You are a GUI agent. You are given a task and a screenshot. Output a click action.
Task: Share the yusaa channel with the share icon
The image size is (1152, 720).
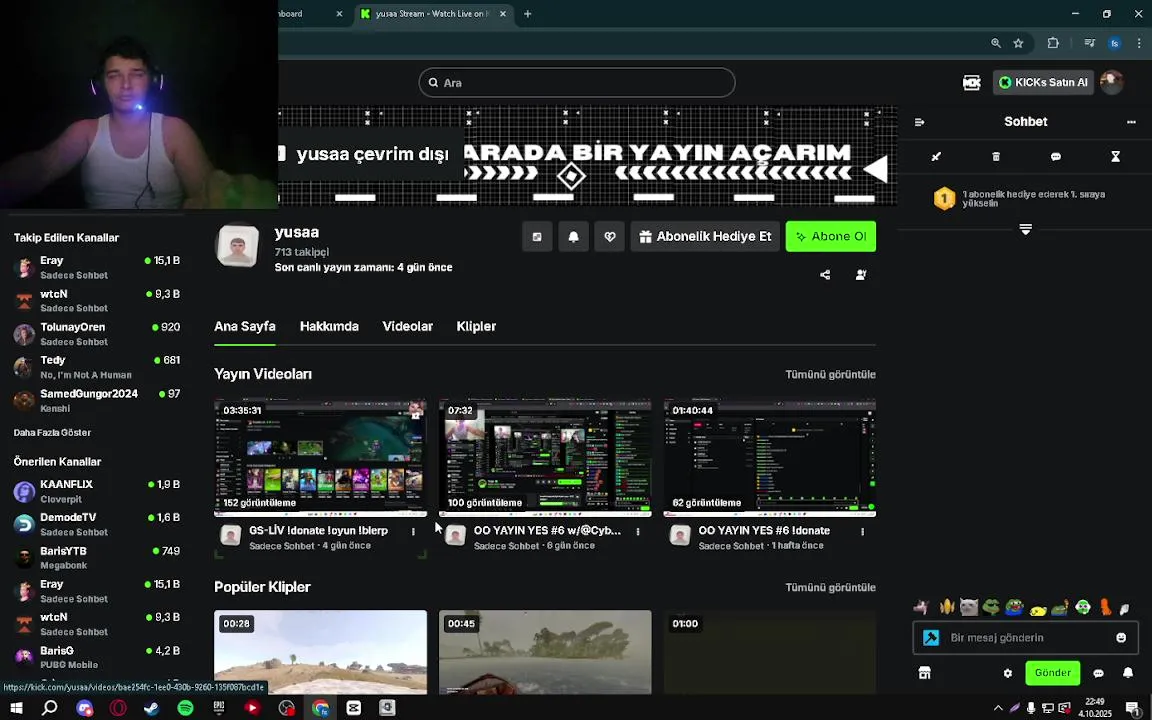point(825,275)
